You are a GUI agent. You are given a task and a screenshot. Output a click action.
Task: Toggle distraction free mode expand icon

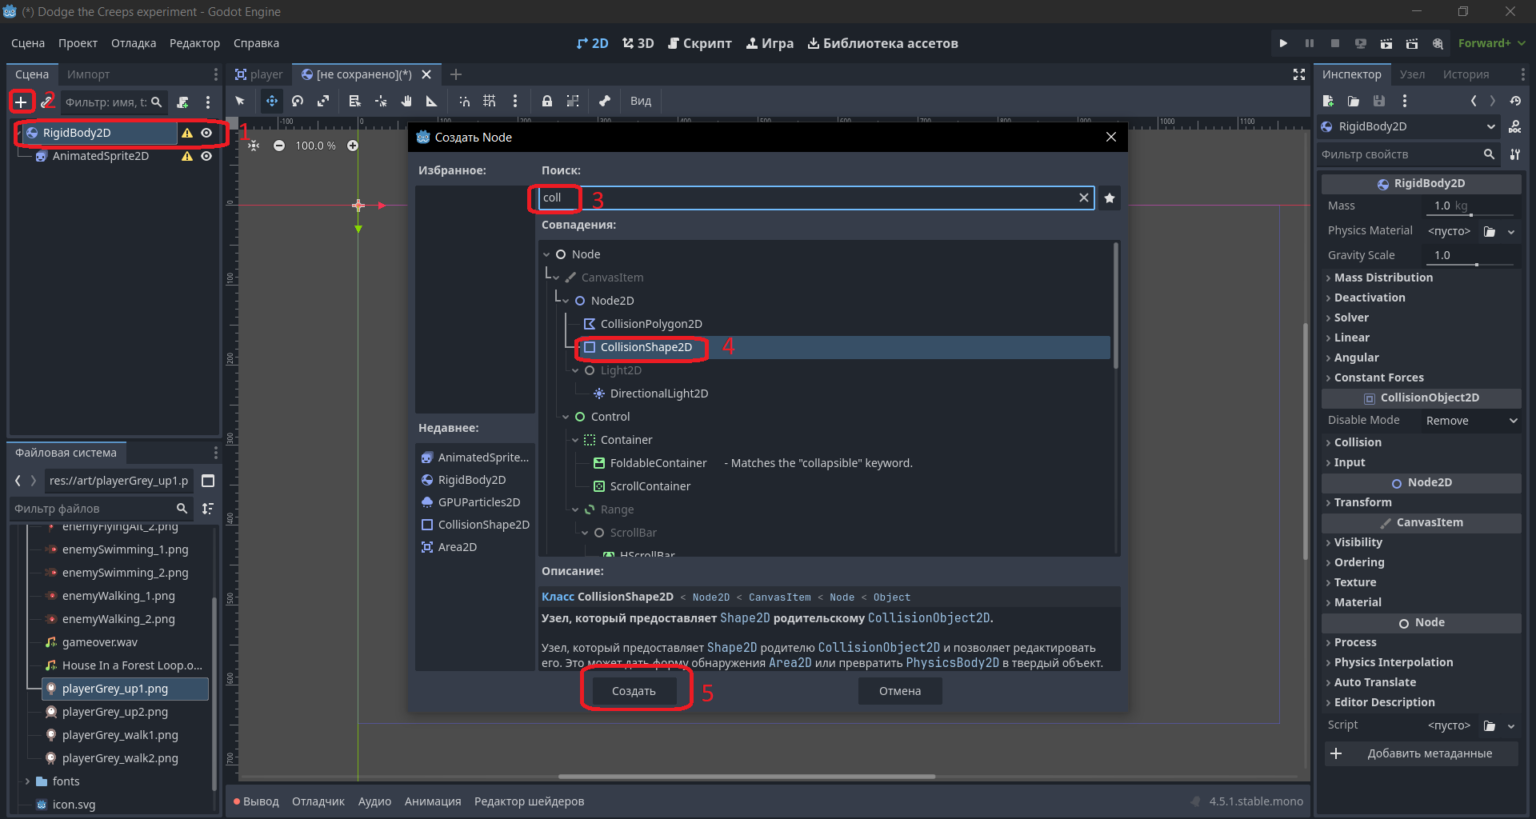click(x=1299, y=74)
